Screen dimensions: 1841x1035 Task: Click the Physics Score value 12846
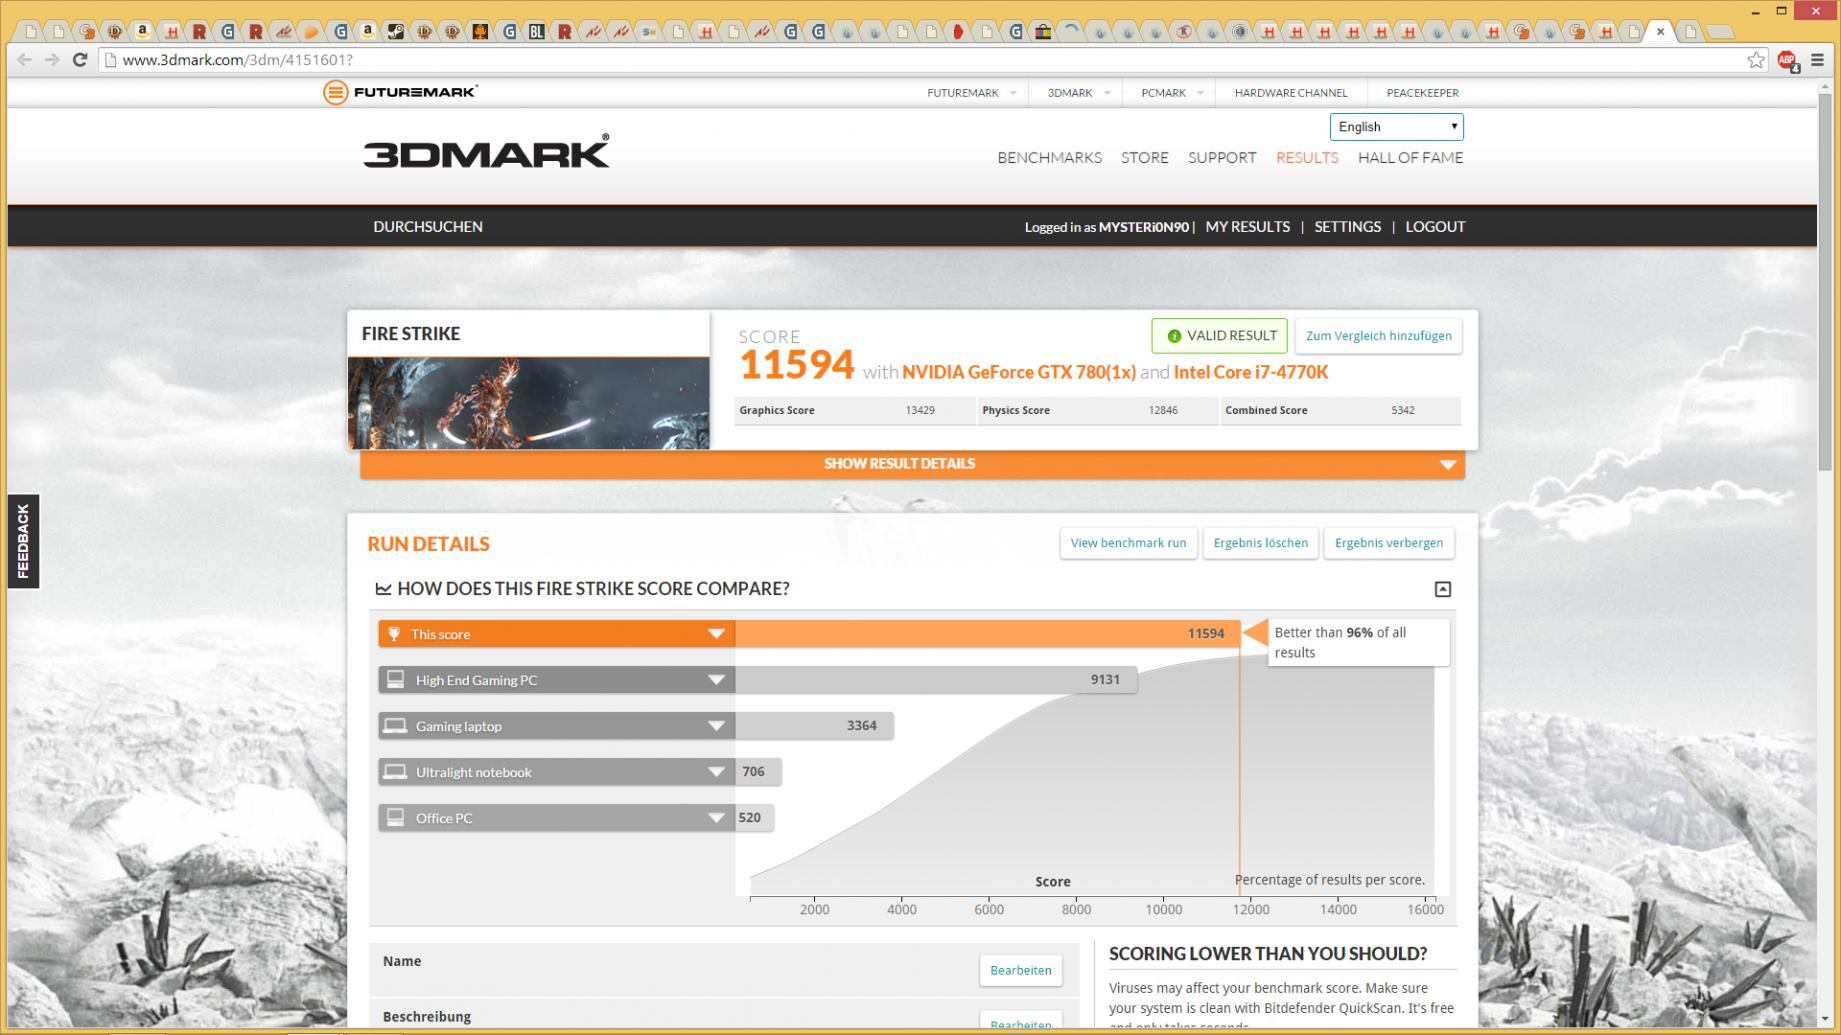coord(1163,410)
